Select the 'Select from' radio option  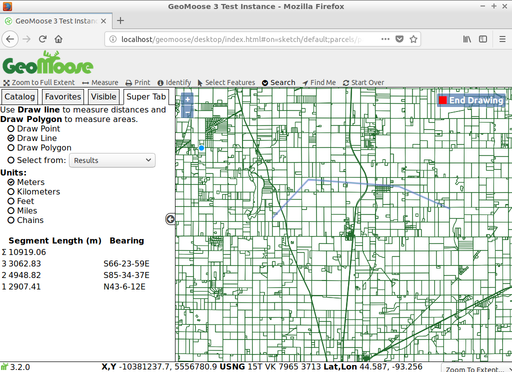[x=11, y=160]
